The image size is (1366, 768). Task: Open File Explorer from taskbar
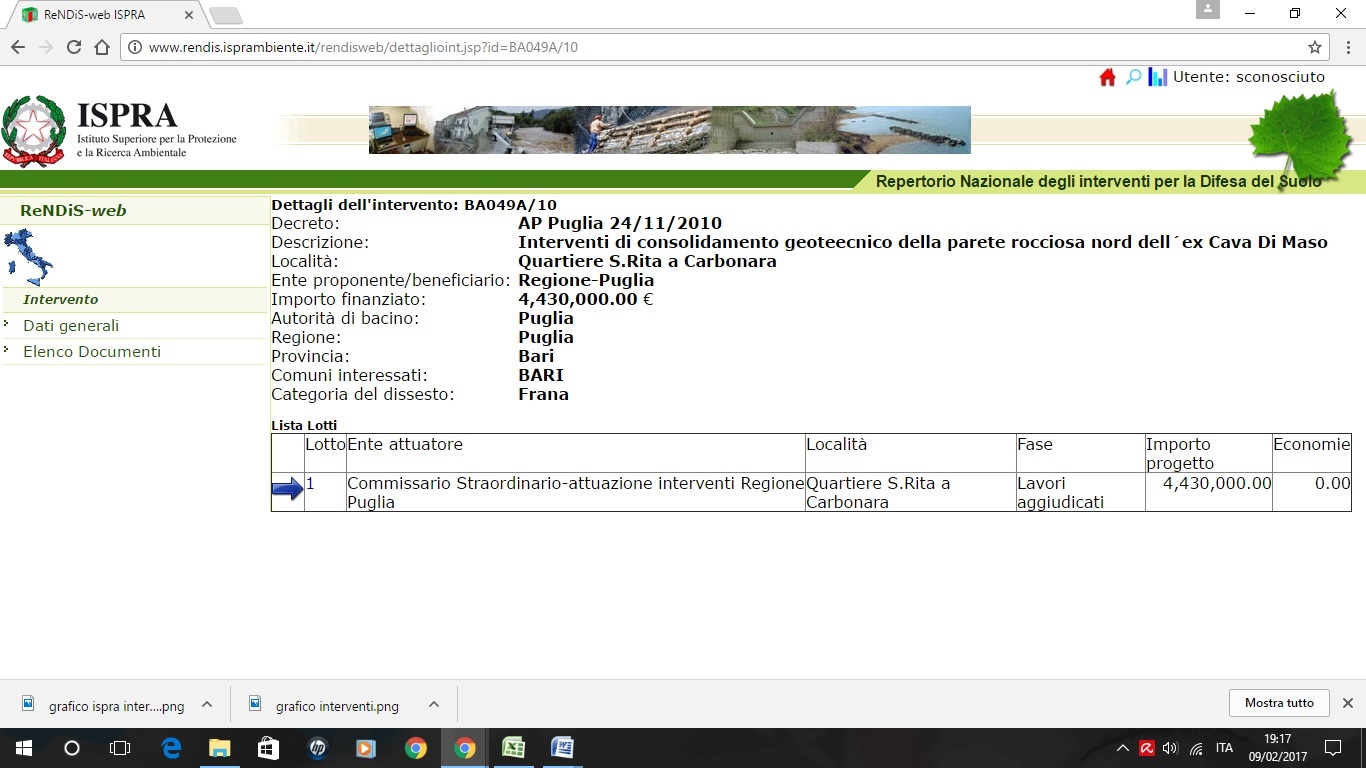point(219,748)
